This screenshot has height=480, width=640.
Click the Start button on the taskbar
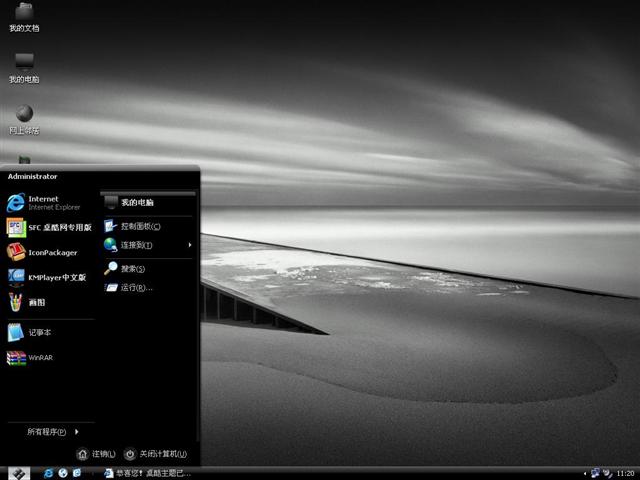(18, 472)
